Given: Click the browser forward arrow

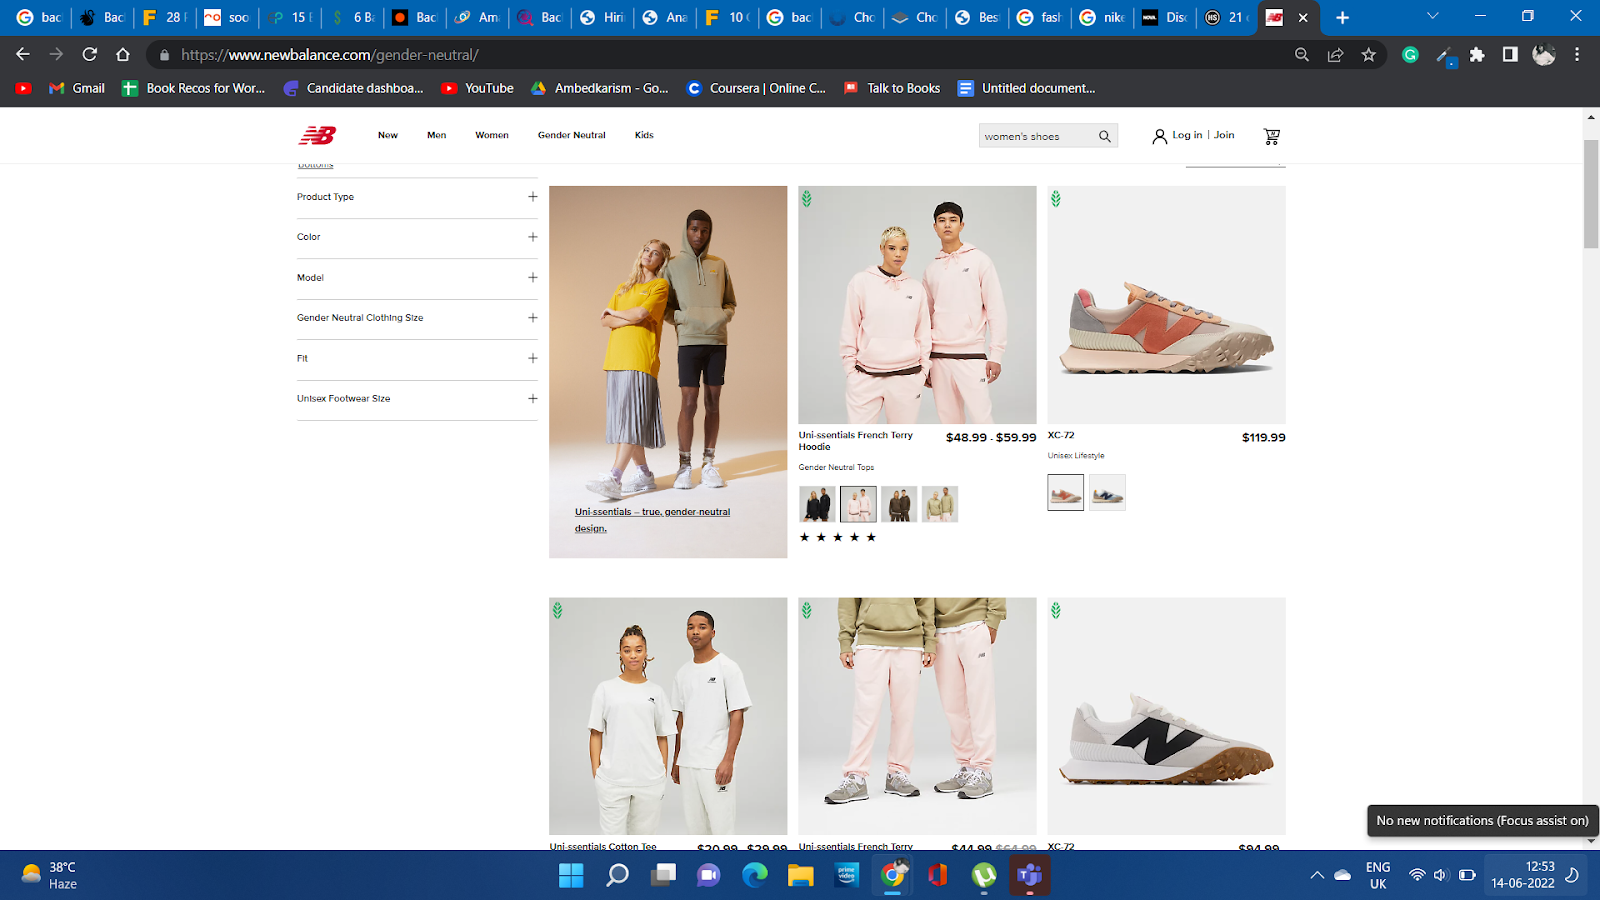Looking at the screenshot, I should (56, 54).
